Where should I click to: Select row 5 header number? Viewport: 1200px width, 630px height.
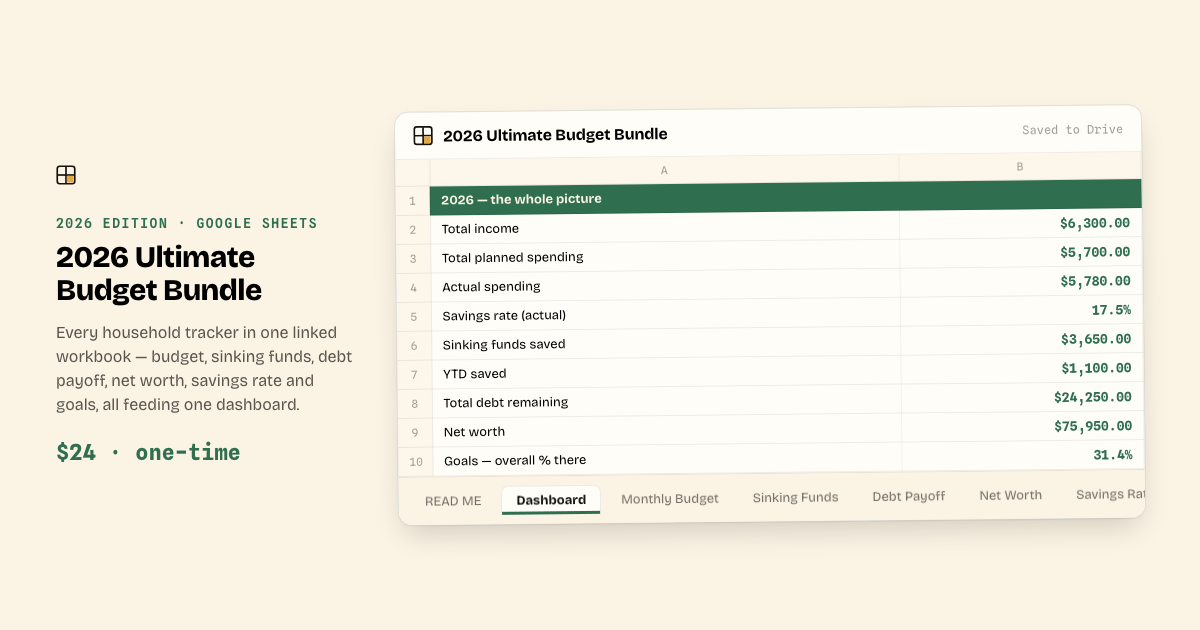coord(414,317)
